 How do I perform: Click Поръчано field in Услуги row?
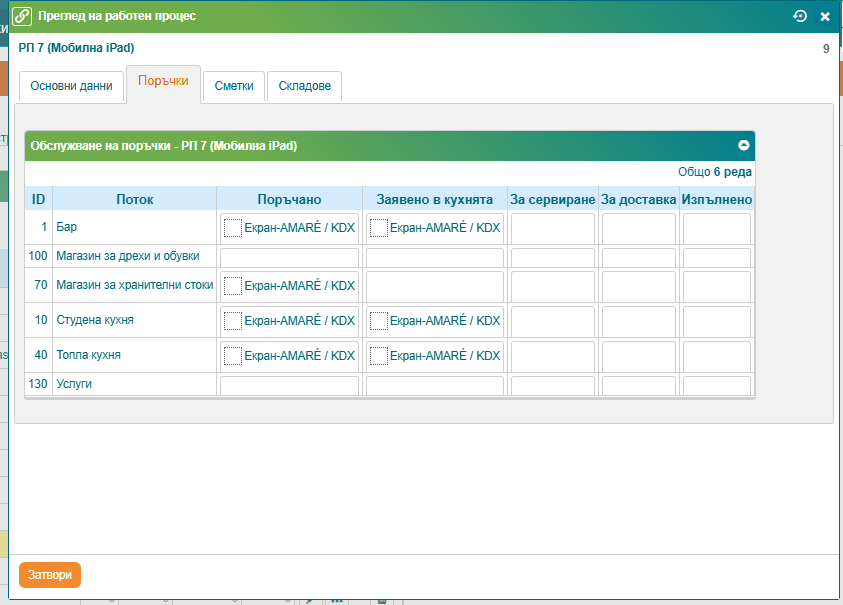(289, 385)
